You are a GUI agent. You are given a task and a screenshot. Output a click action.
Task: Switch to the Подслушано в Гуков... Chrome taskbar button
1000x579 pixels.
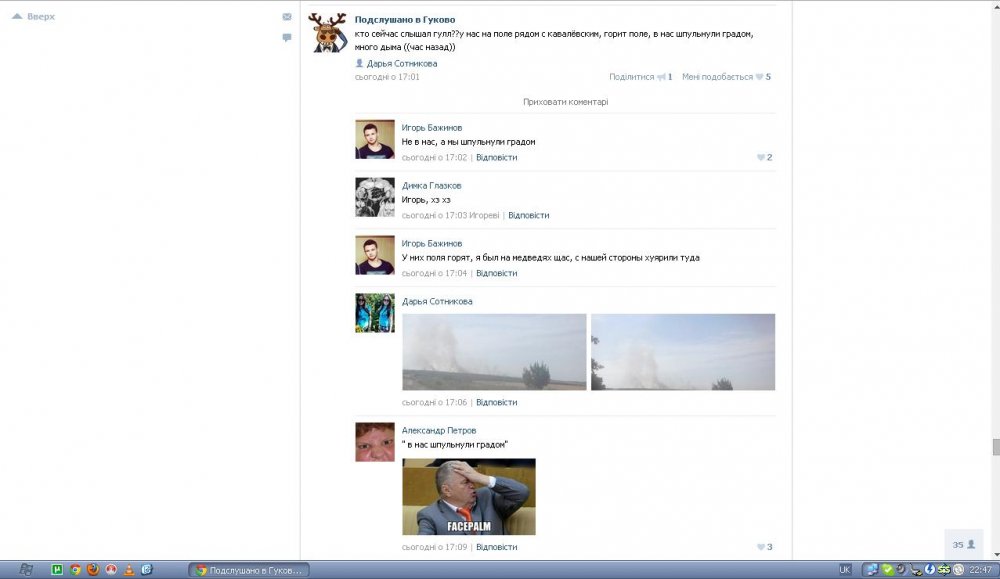click(249, 570)
